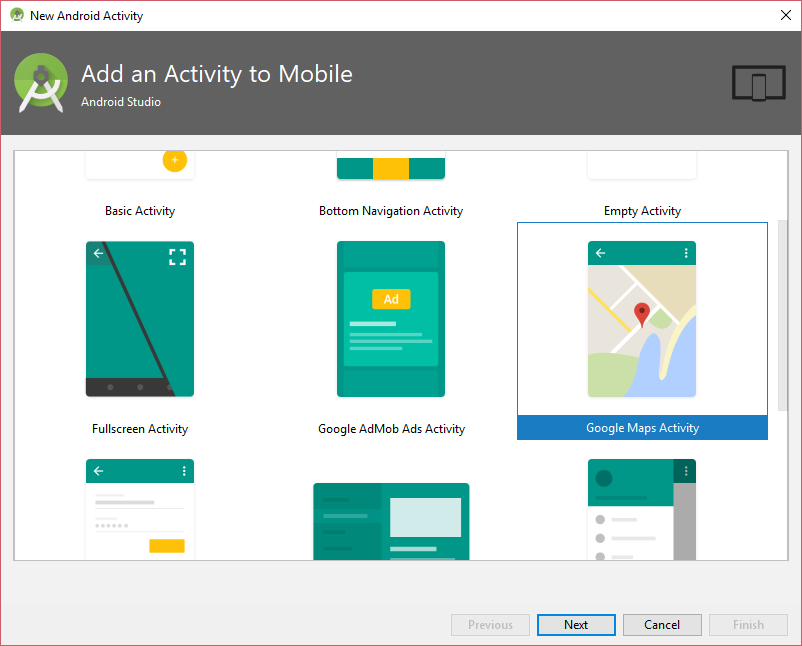Click the back arrow on the Maps preview
The image size is (802, 646).
tap(600, 252)
